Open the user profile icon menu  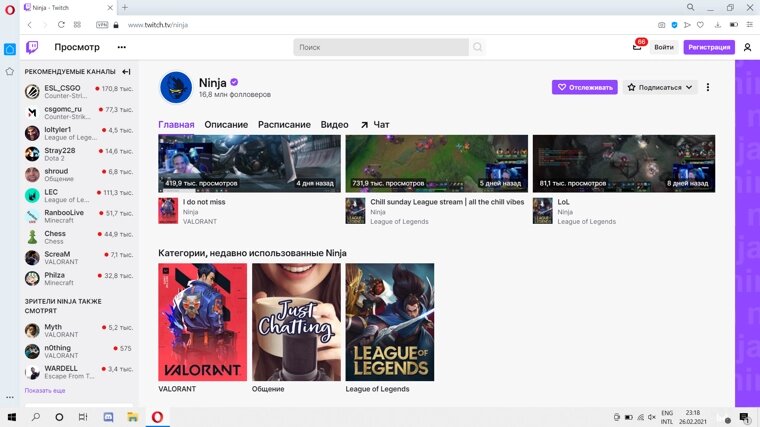pos(747,47)
